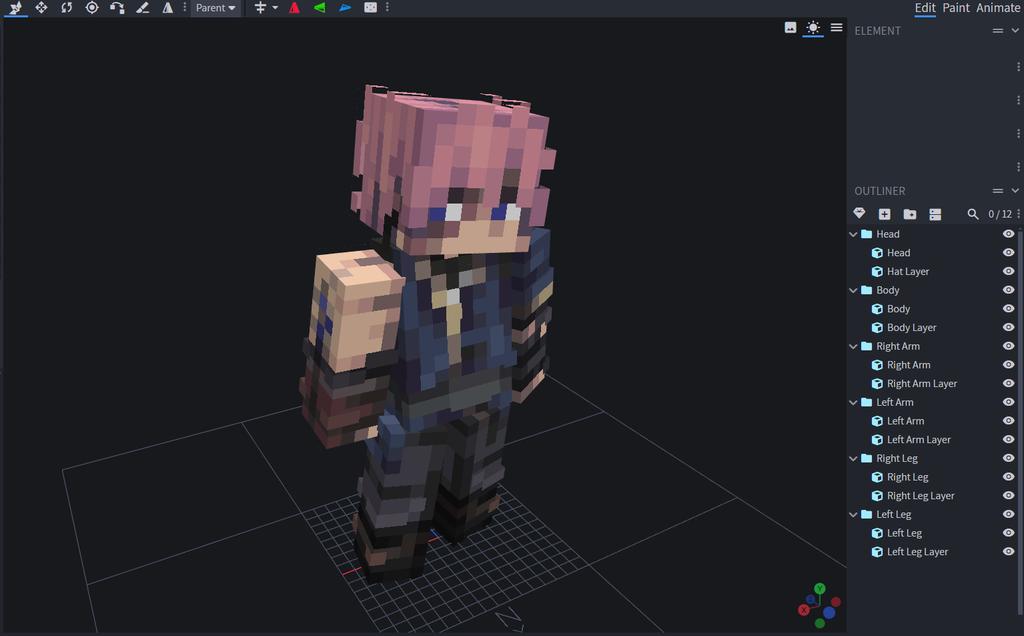Hide the Body Layer cube
This screenshot has width=1024, height=636.
tap(1008, 327)
